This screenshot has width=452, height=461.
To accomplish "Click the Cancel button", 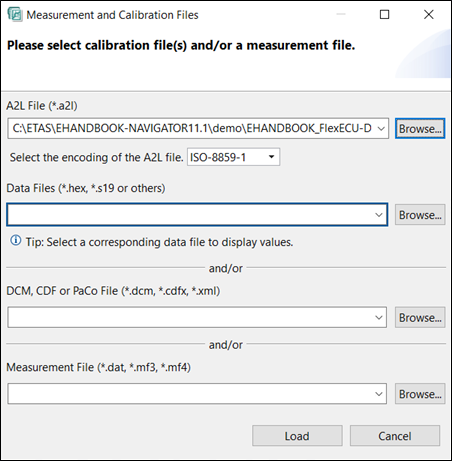I will tap(395, 436).
